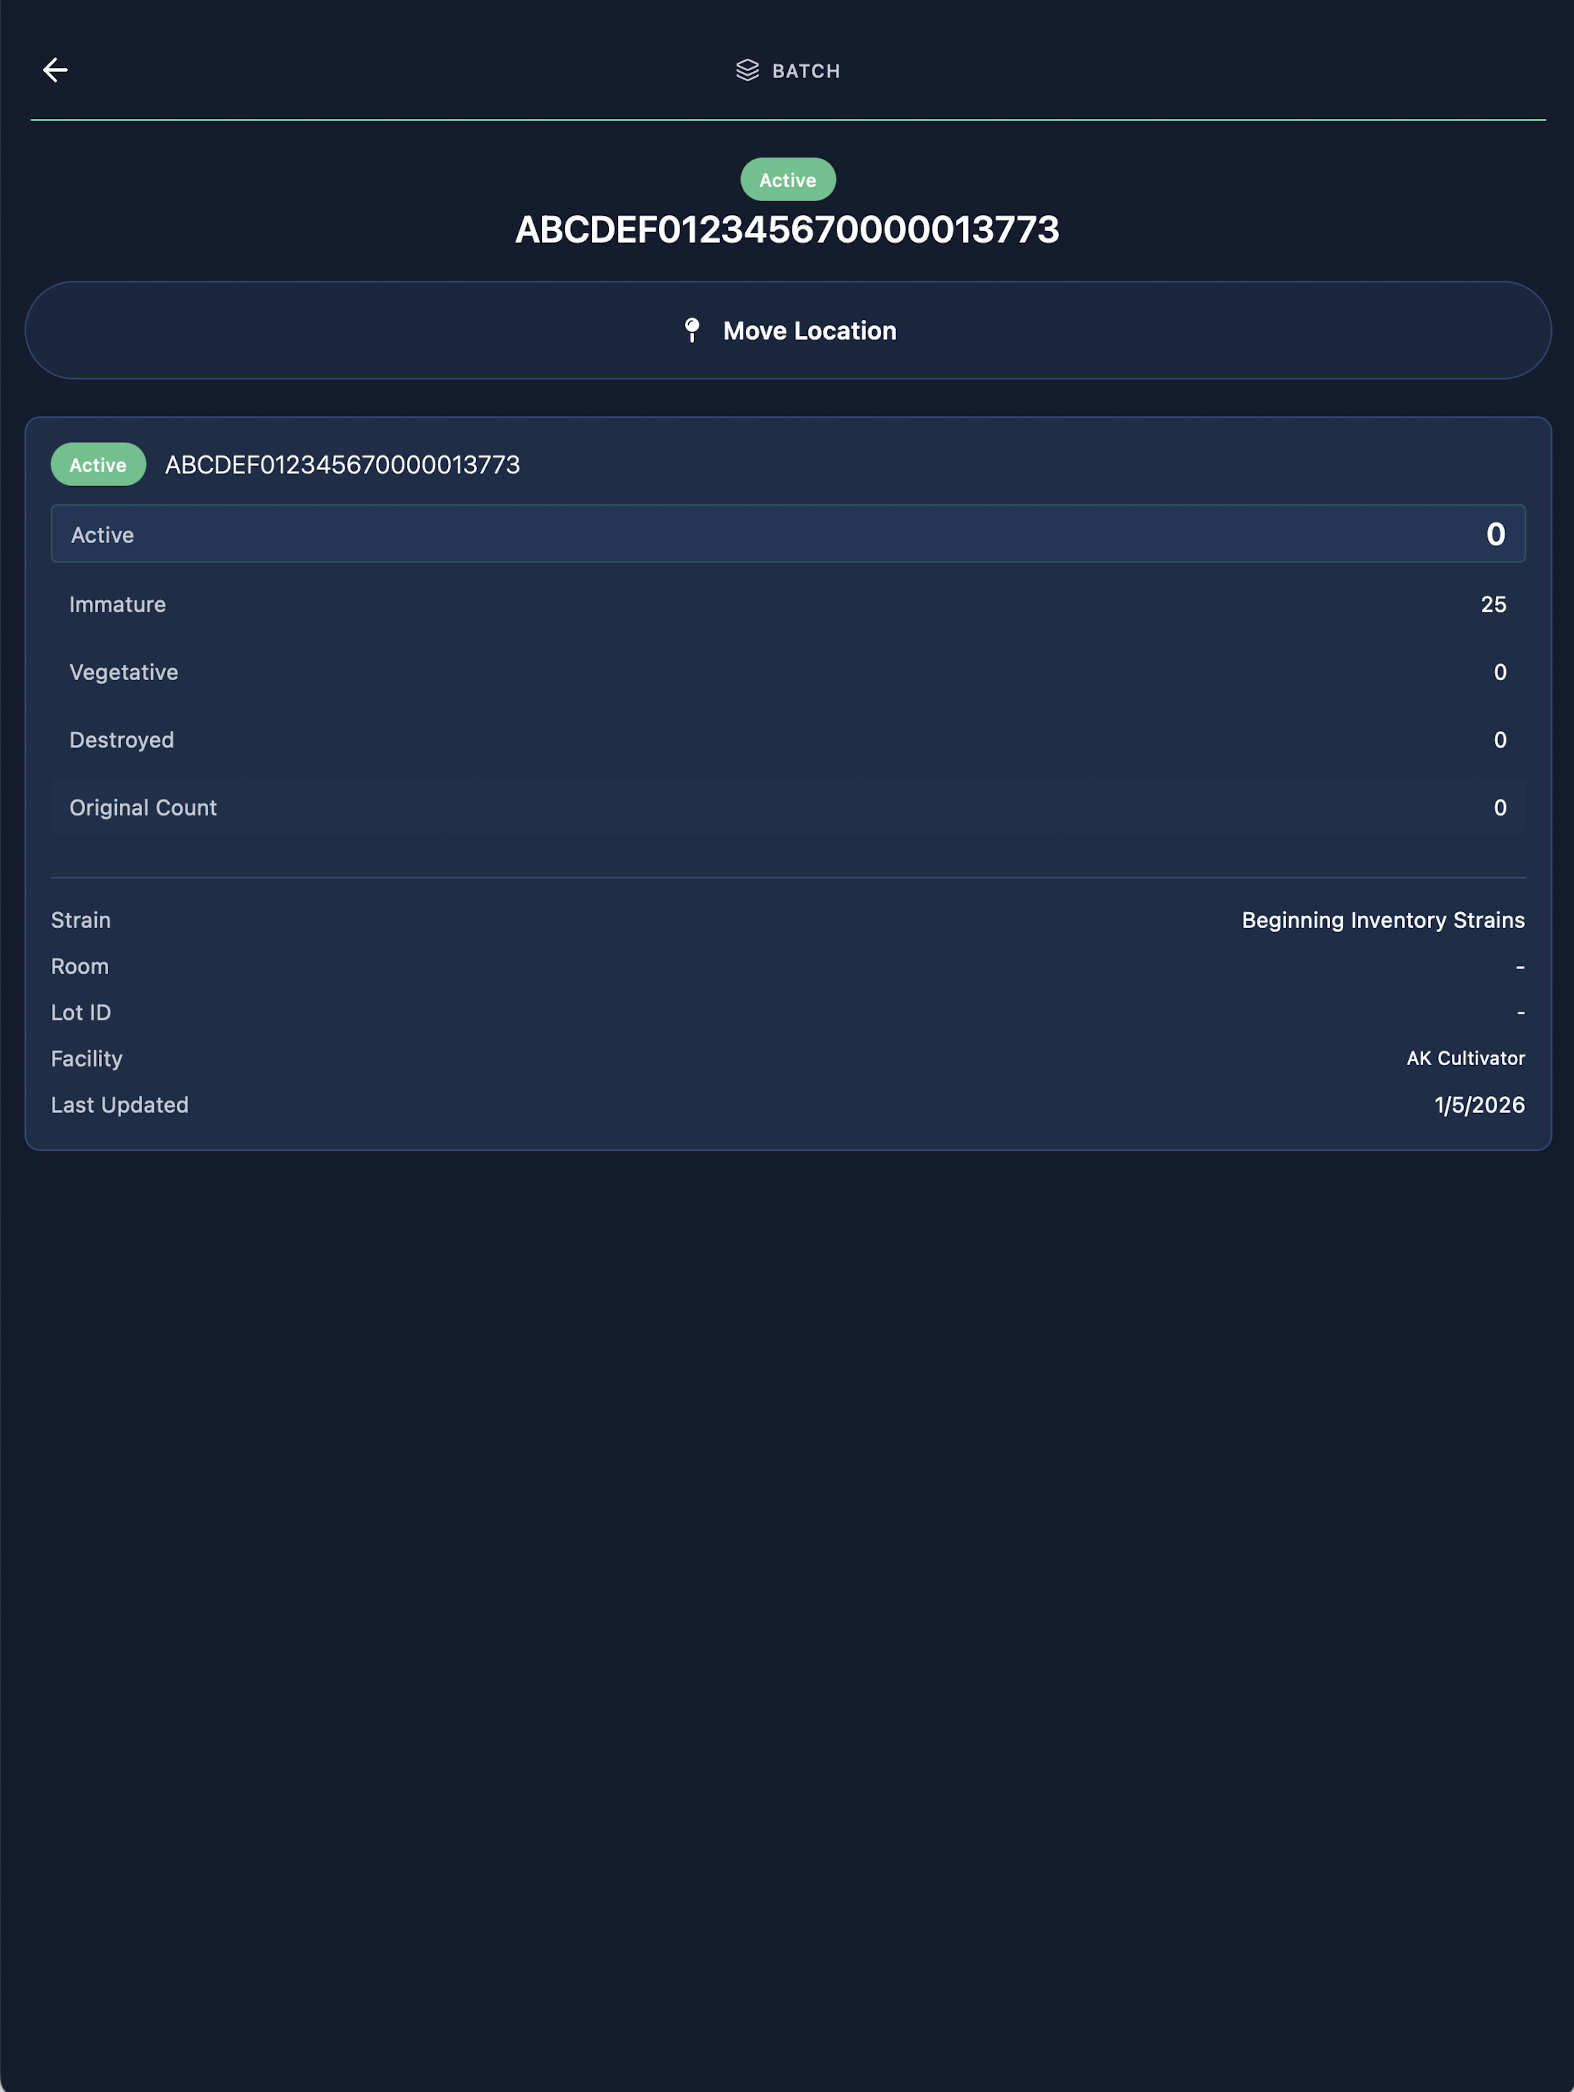Image resolution: width=1574 pixels, height=2092 pixels.
Task: Select the Vegetative count row
Action: pyautogui.click(x=787, y=672)
